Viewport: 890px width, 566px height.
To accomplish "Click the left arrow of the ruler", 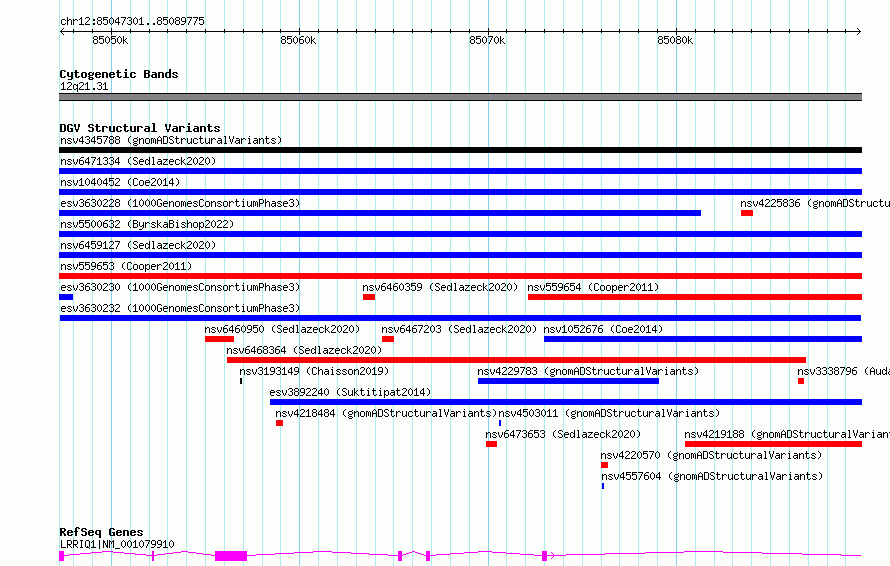I will 62,32.
